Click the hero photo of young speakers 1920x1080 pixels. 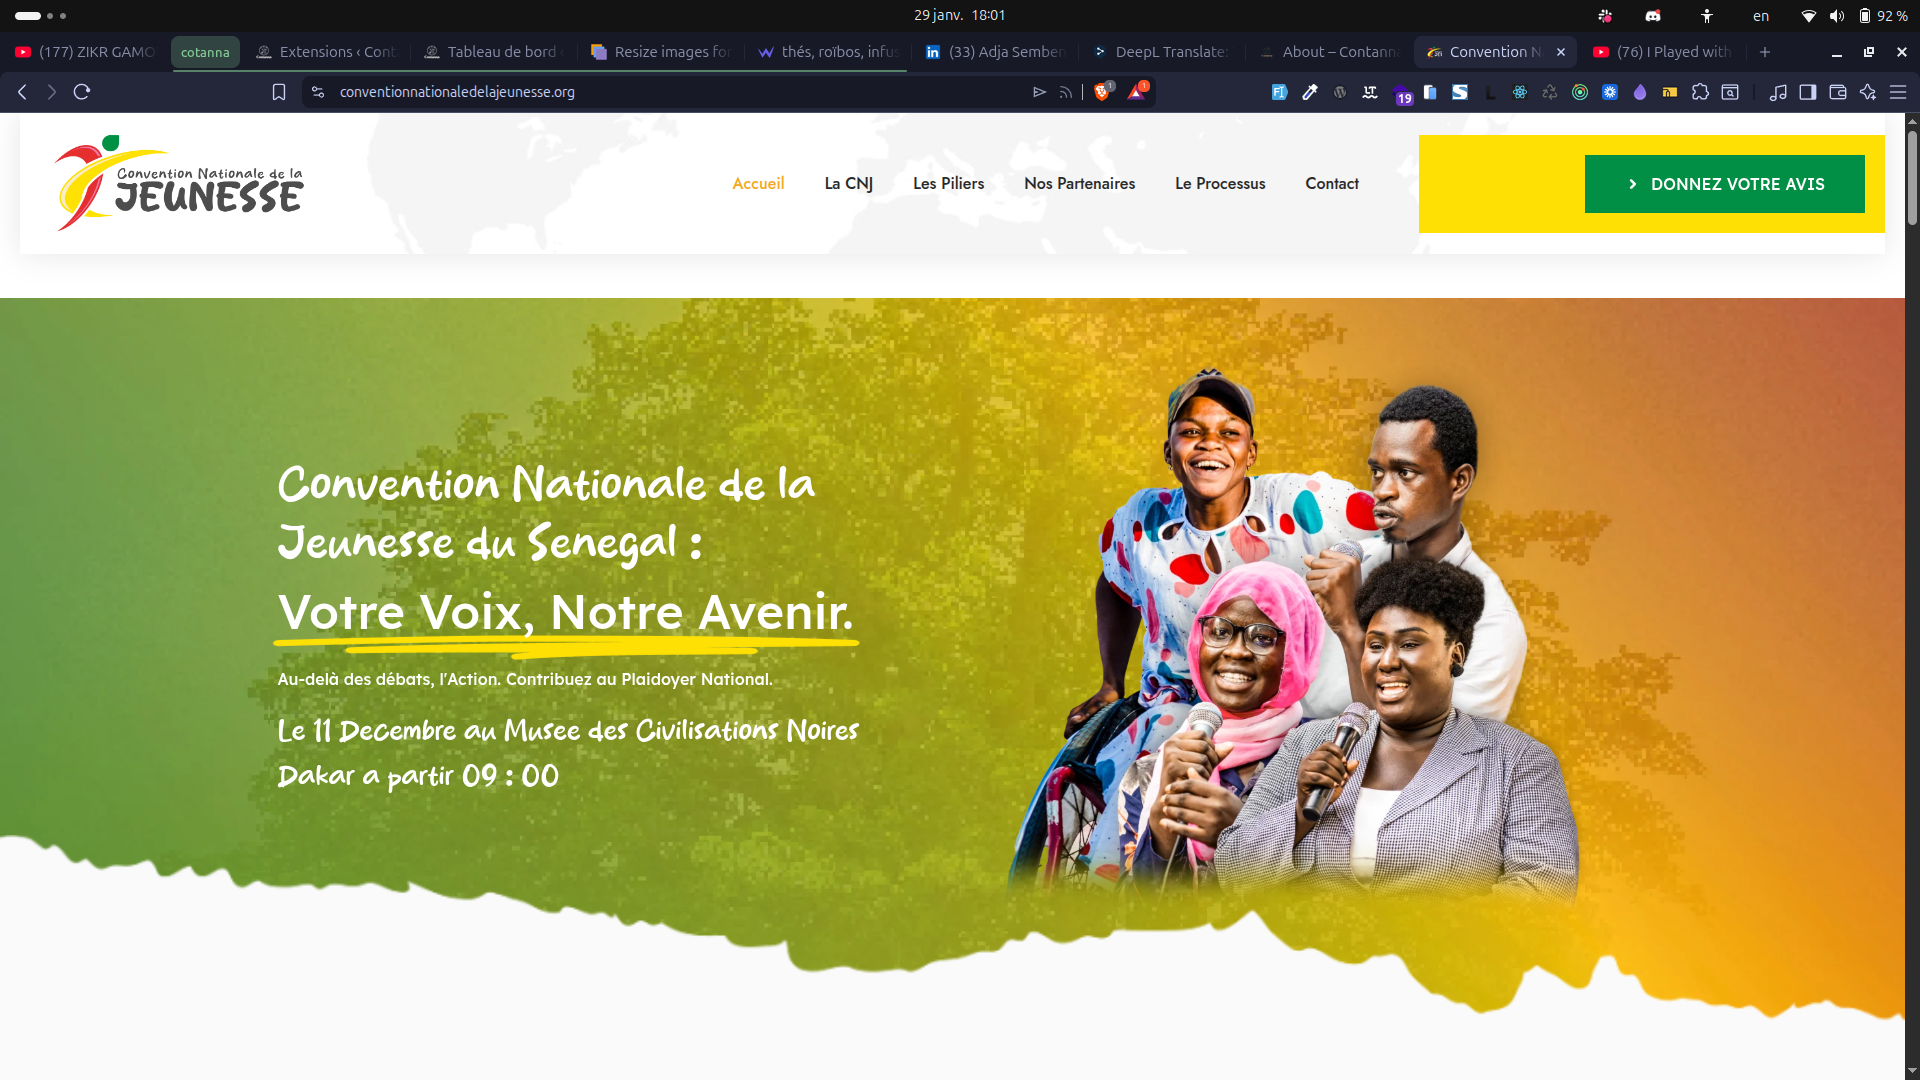(x=1295, y=635)
